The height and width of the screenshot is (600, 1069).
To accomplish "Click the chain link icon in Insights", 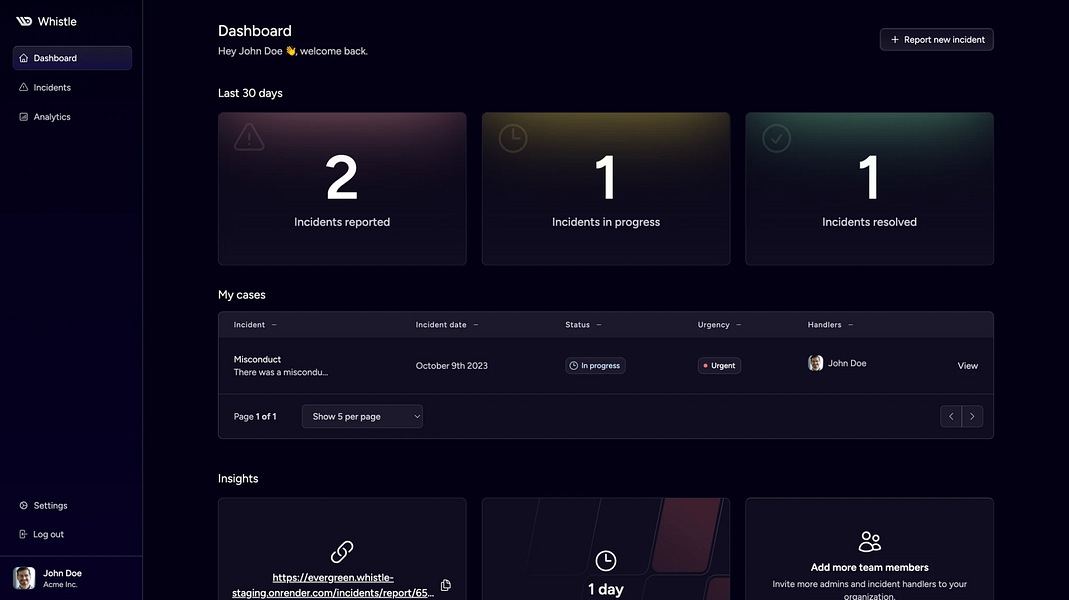I will [x=342, y=552].
